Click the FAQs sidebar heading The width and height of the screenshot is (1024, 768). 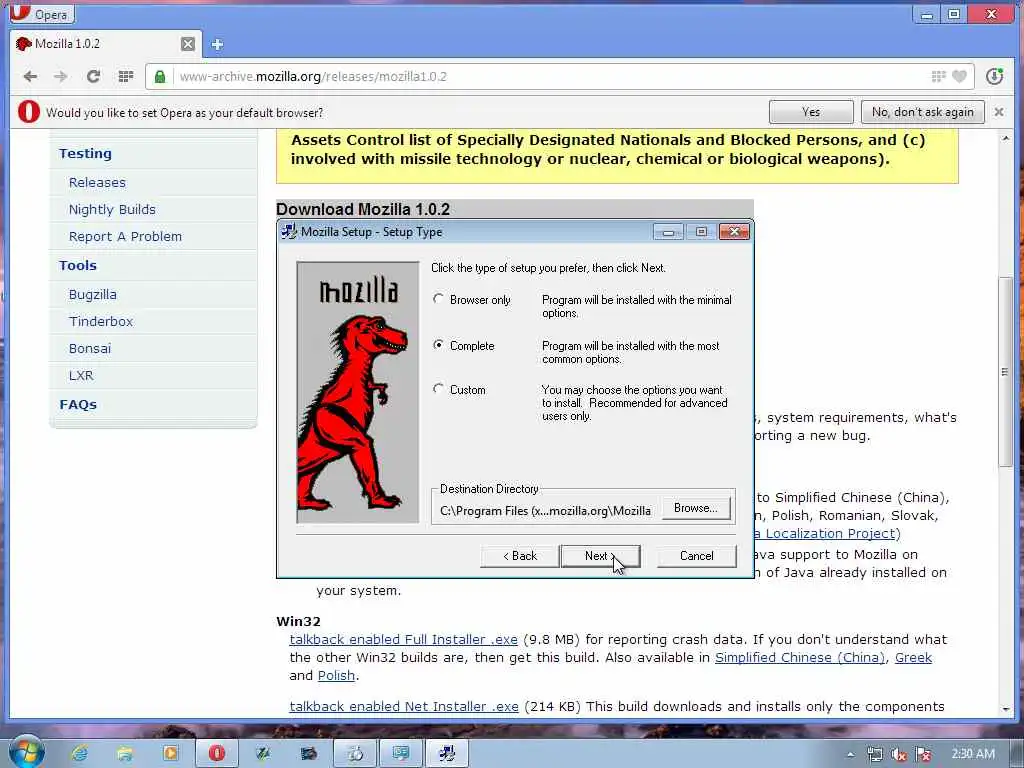78,404
